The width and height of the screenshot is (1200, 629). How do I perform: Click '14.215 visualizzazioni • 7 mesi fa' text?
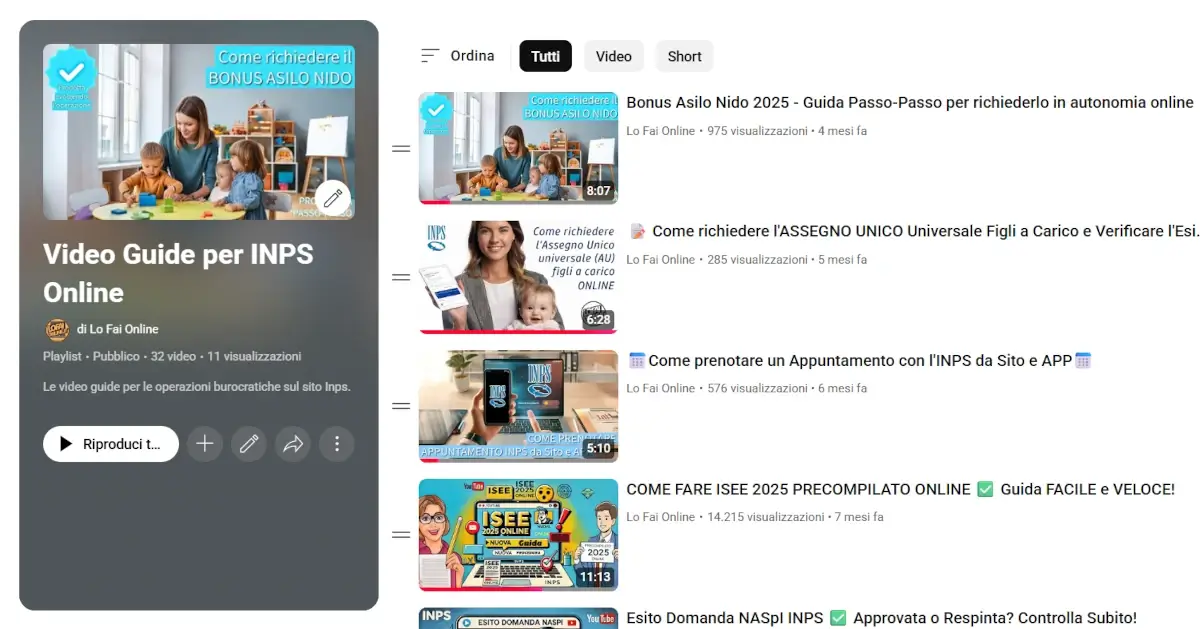(795, 518)
